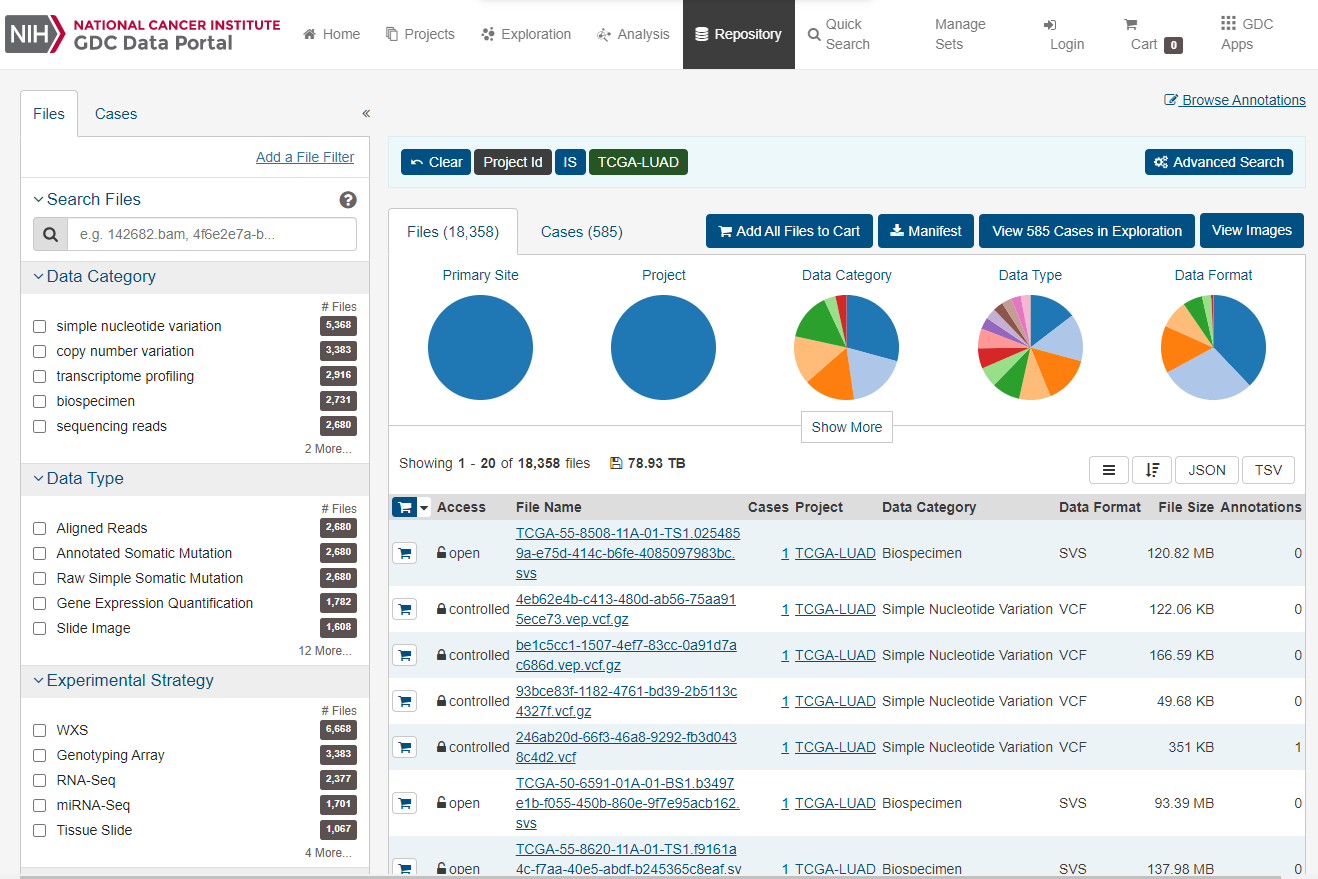The height and width of the screenshot is (879, 1318).
Task: Open the Analysis menu
Action: coord(633,34)
